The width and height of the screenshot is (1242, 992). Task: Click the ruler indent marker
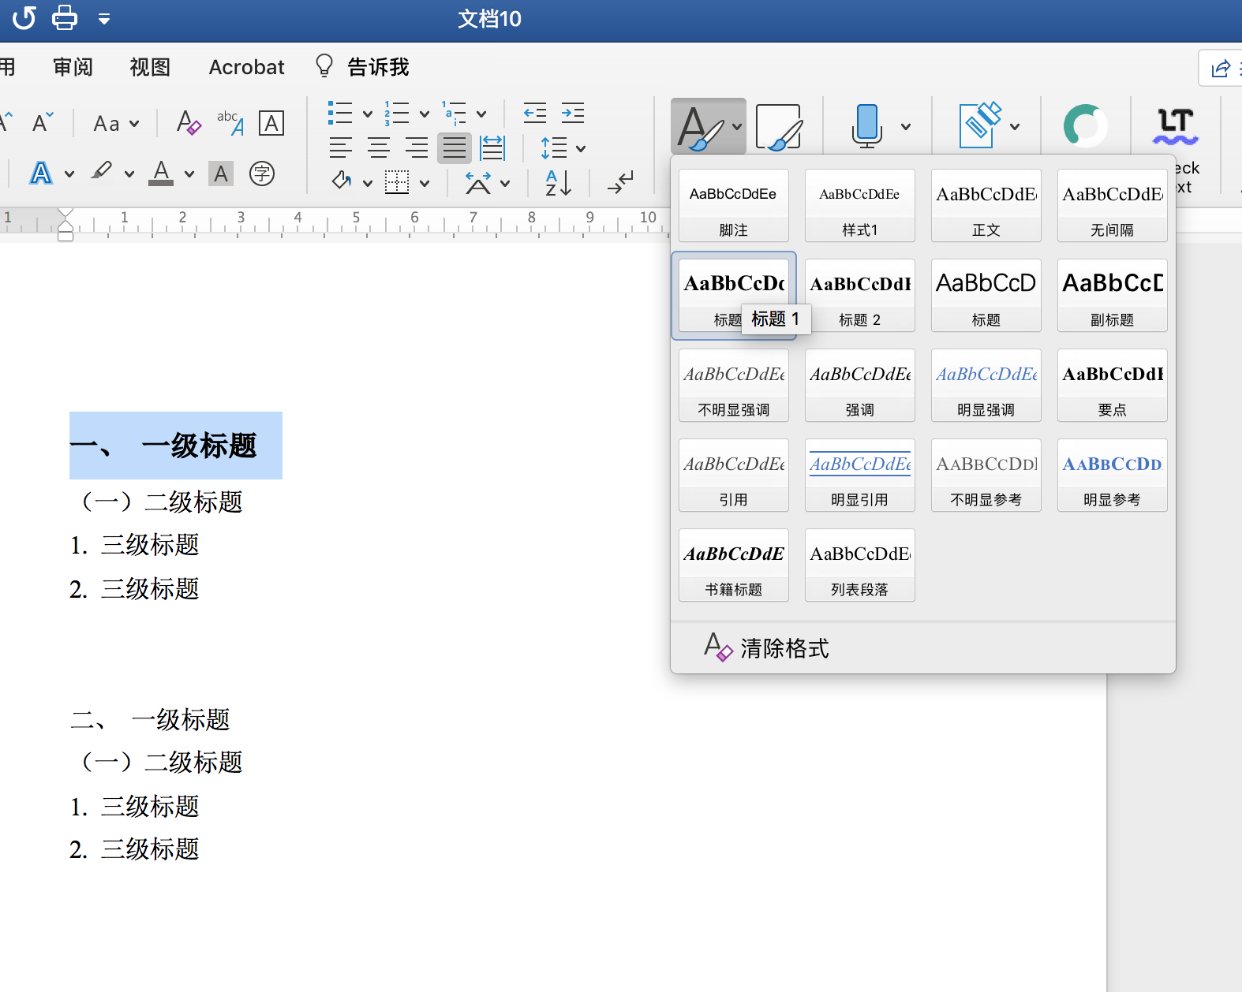(x=65, y=225)
